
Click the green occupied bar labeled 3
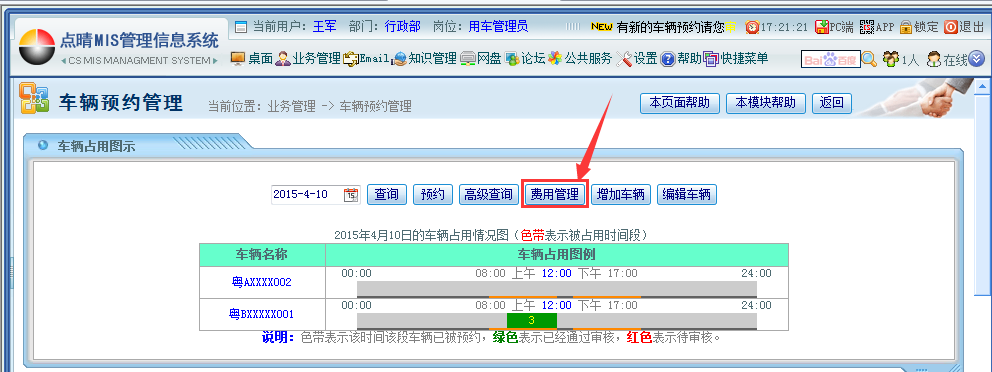point(531,320)
